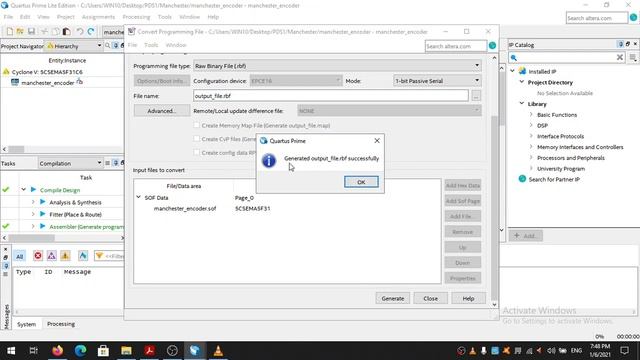Select manchester_encoder.sof in input files
This screenshot has width=640, height=360.
[x=185, y=208]
